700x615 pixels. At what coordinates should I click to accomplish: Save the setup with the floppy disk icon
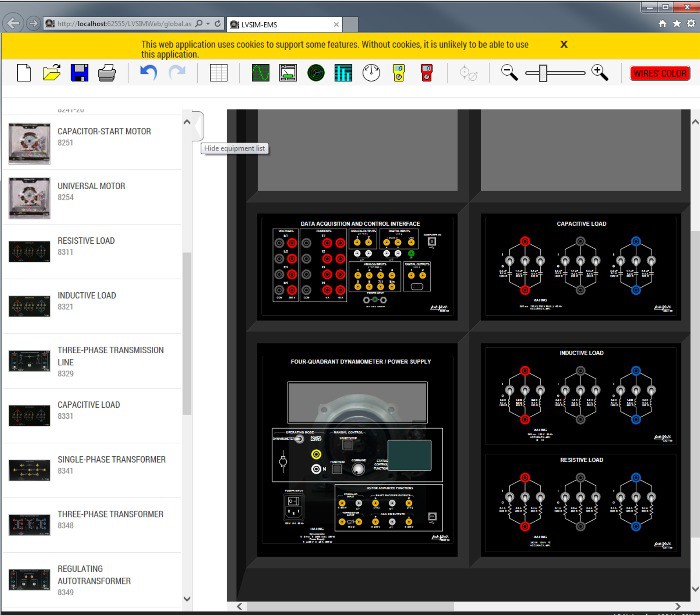tap(80, 73)
